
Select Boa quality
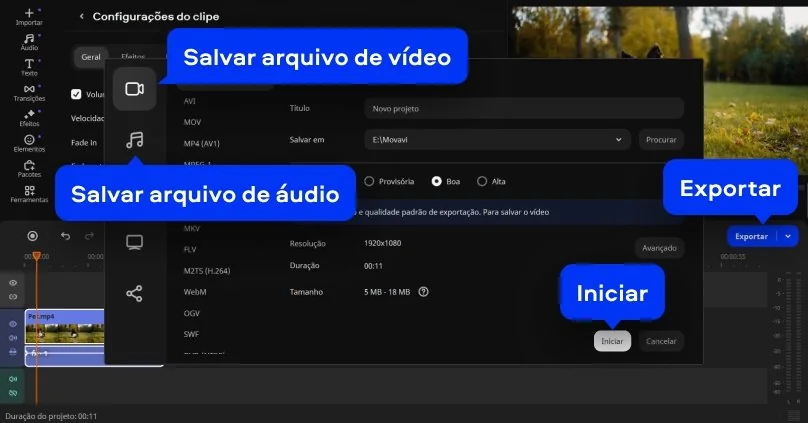[x=436, y=181]
